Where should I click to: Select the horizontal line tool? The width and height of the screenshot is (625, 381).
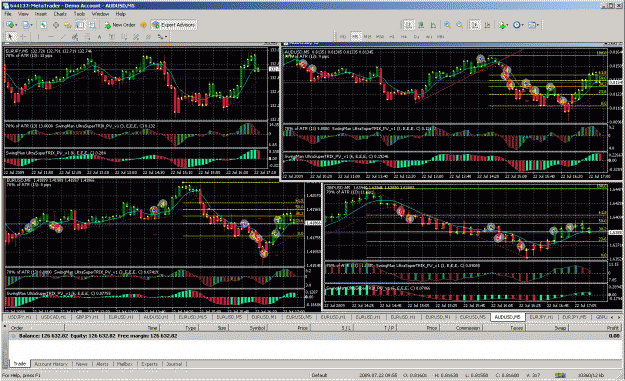pyautogui.click(x=51, y=37)
